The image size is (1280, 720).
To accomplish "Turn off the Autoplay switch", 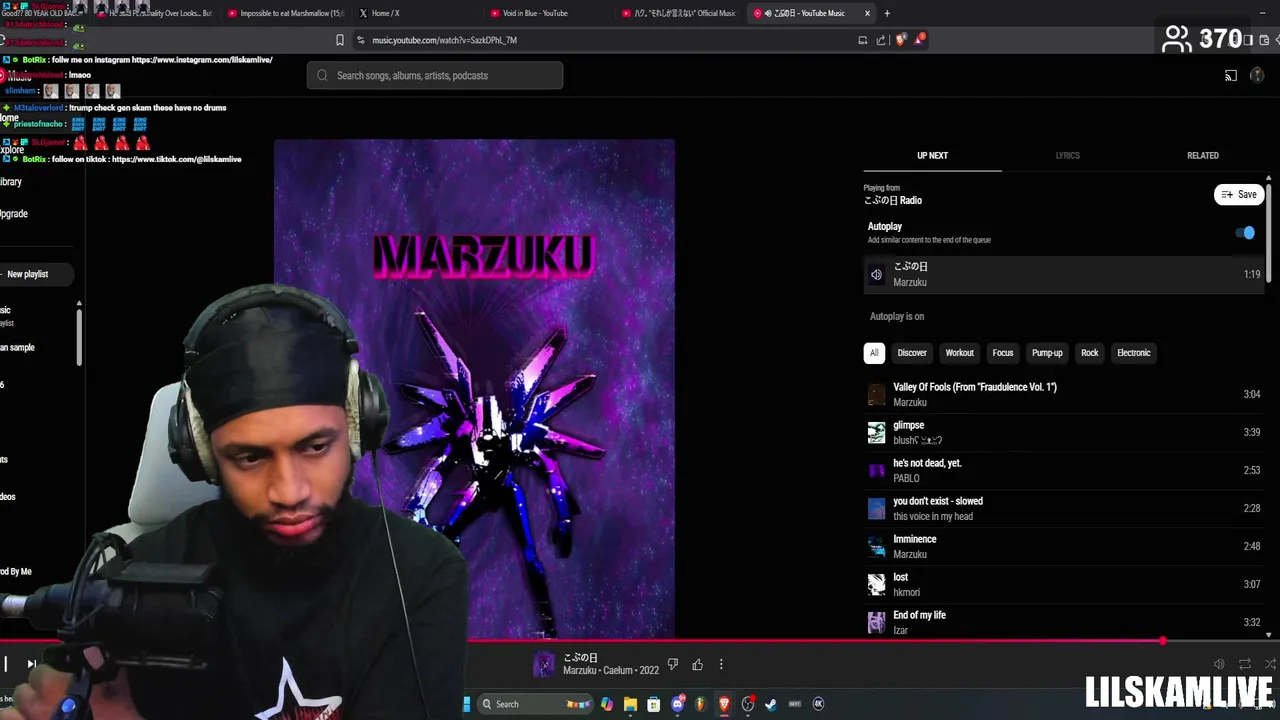I will pos(1245,233).
